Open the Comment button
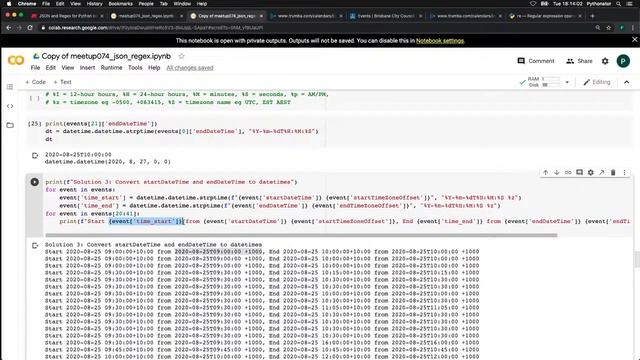Image resolution: width=640 pixels, height=360 pixels. tap(536, 61)
